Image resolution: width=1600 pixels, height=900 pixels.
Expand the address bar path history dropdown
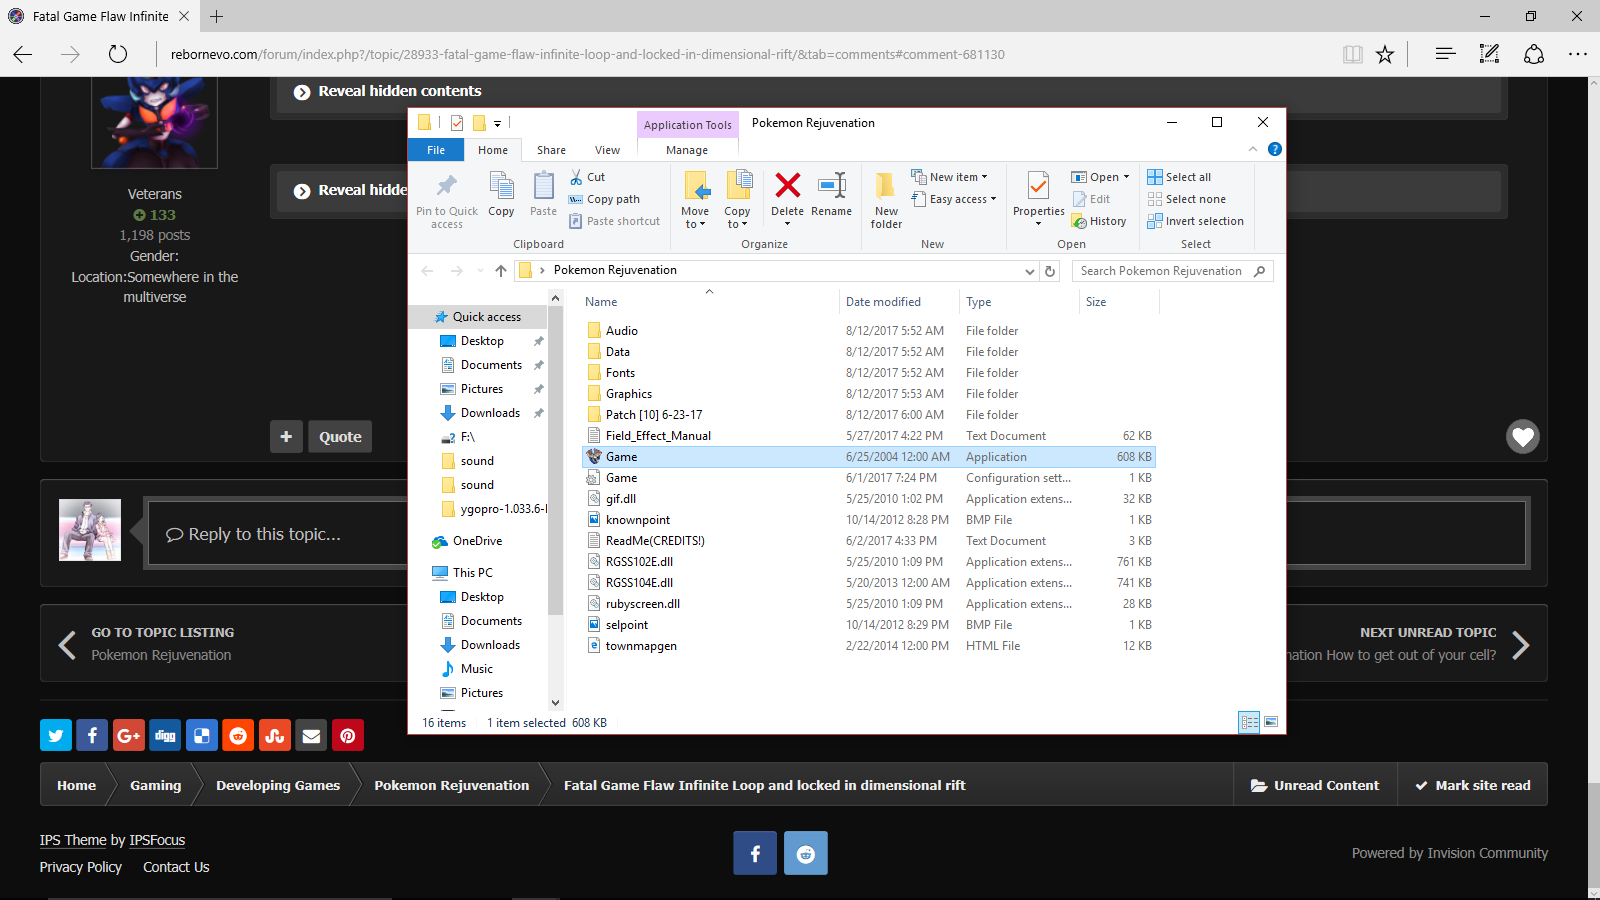(1029, 271)
